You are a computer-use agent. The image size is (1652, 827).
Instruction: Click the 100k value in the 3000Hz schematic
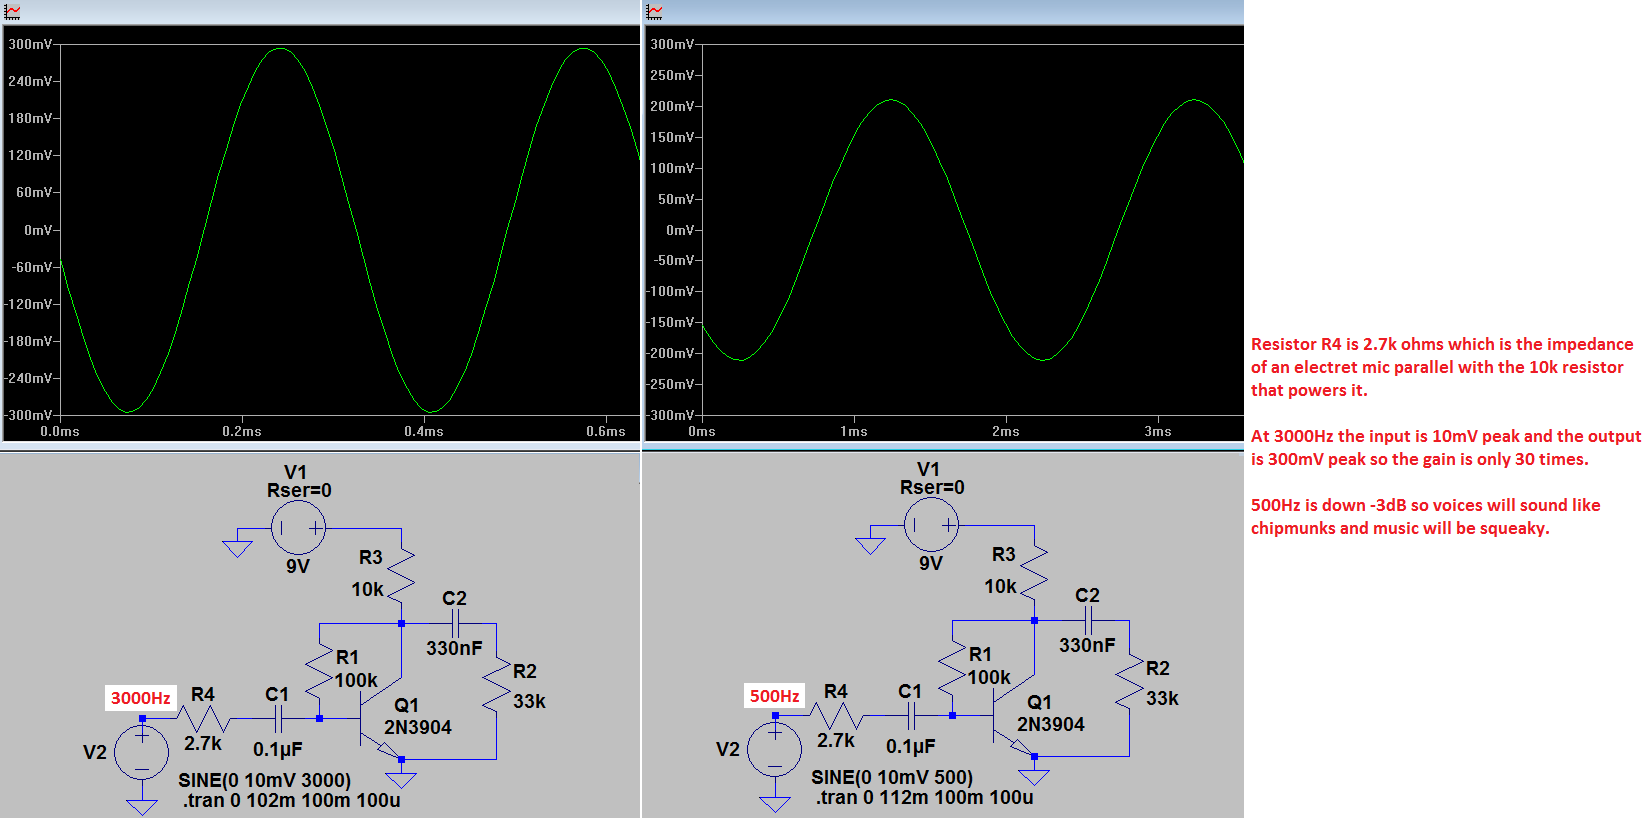tap(356, 681)
